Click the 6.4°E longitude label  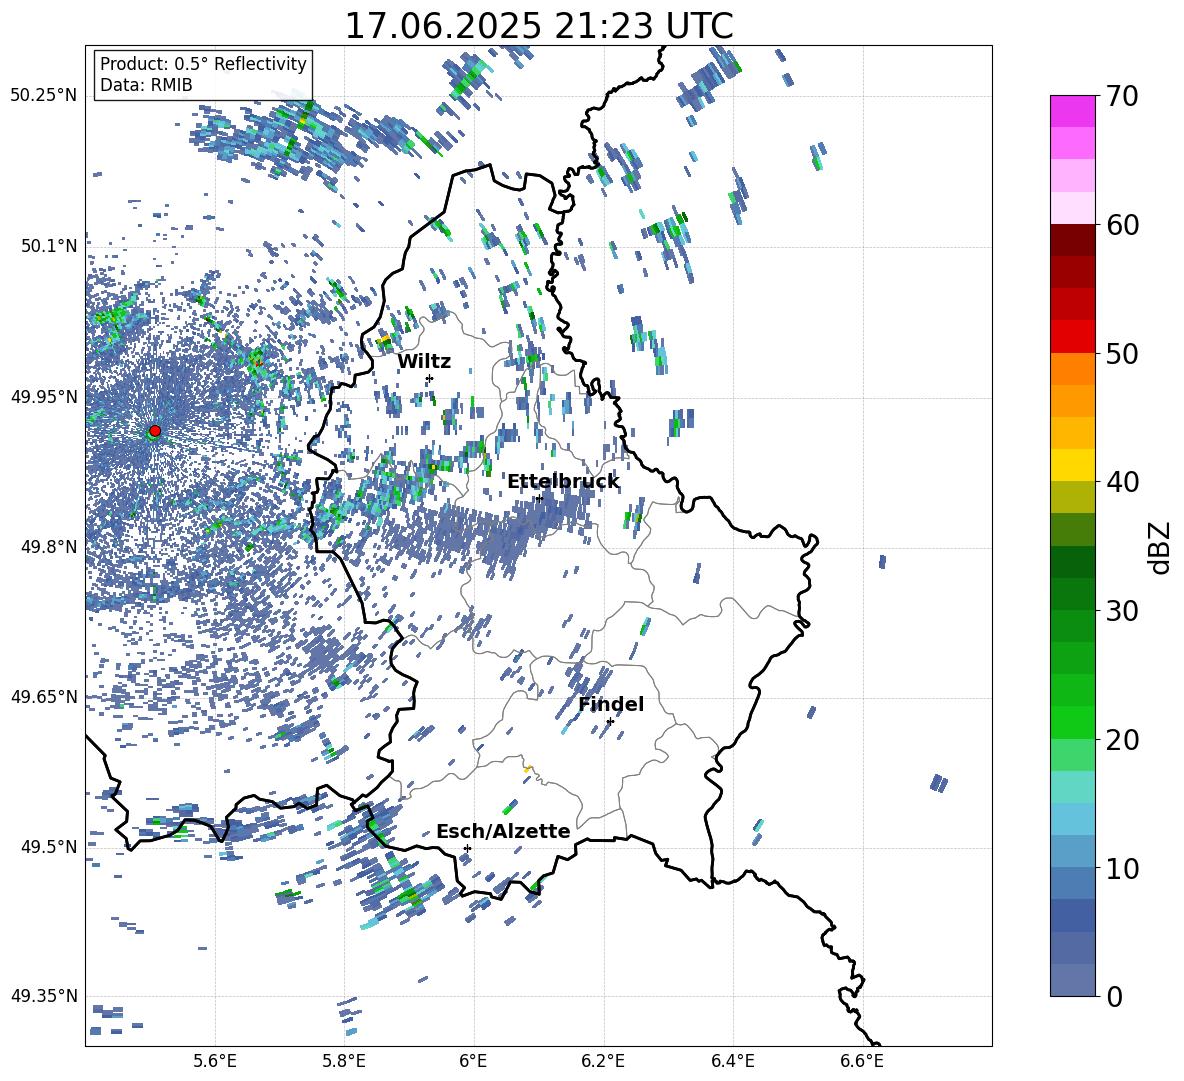pos(732,1061)
